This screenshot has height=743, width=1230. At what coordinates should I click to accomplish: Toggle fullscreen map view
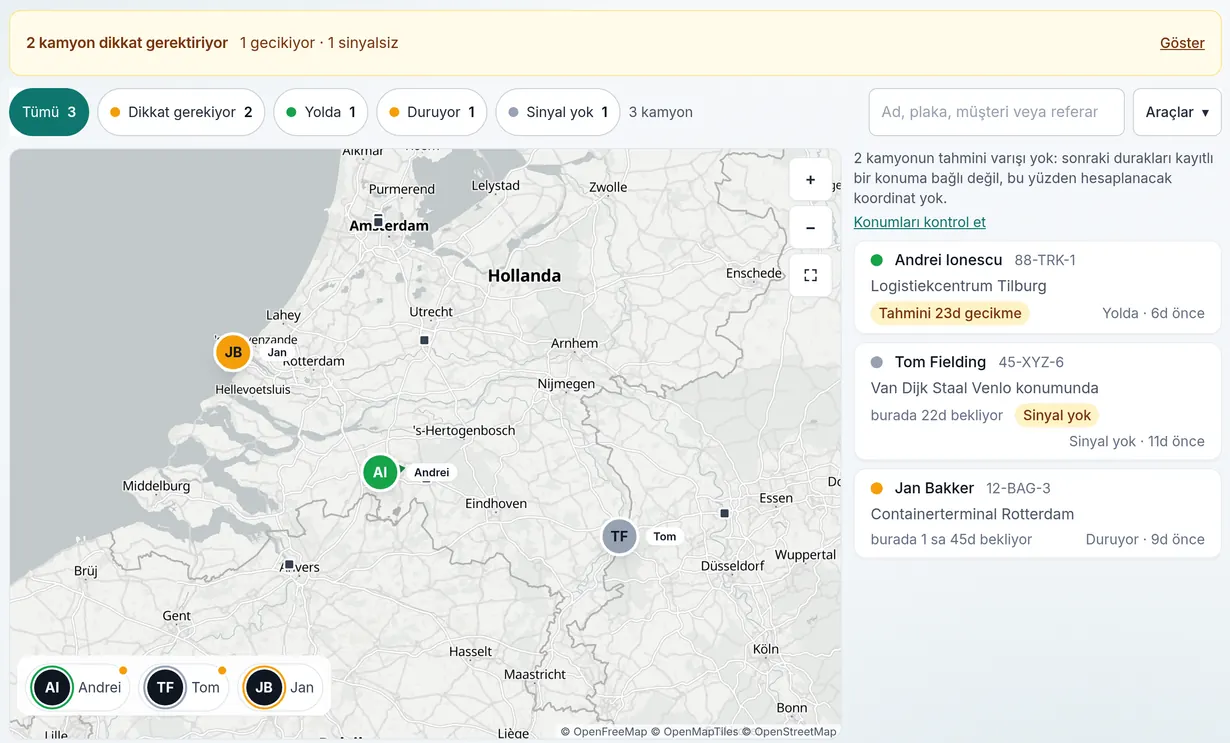810,276
